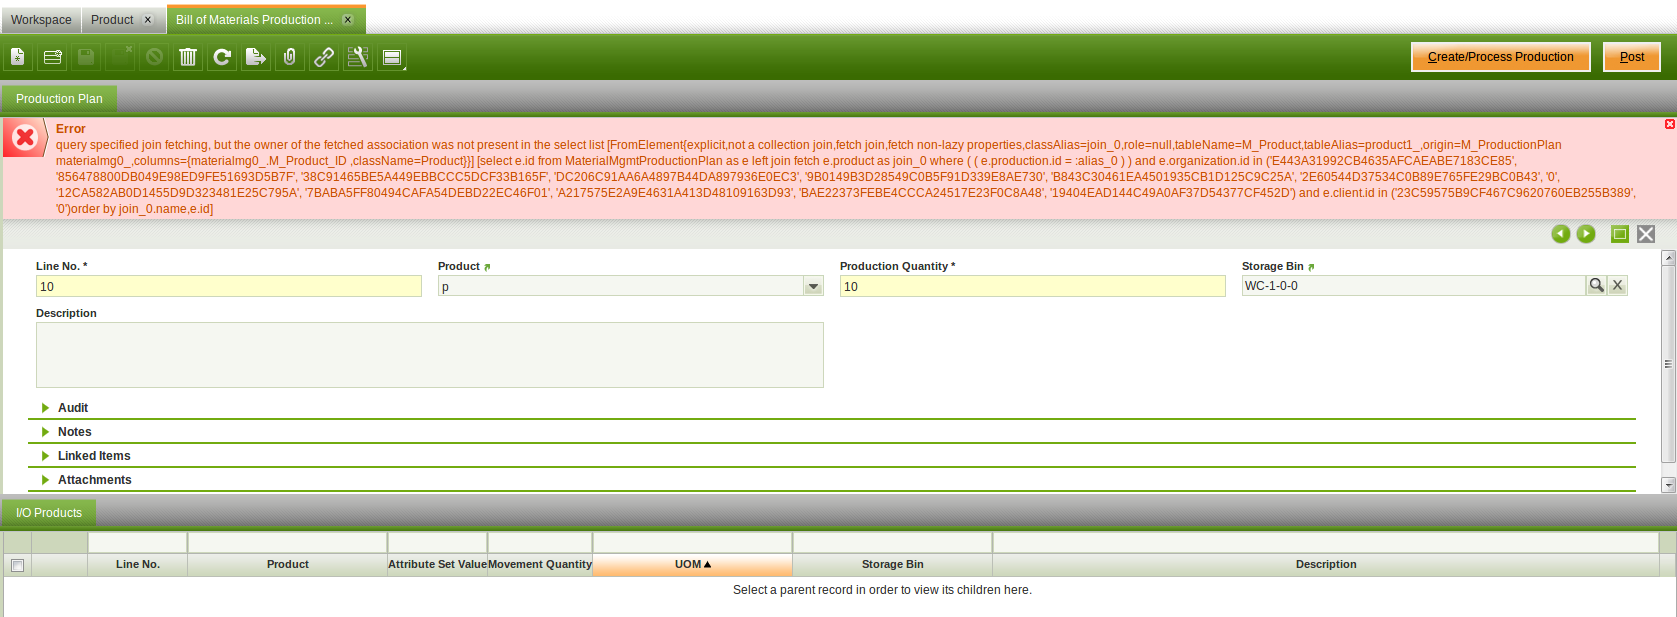Follow the Storage Bin link arrow
This screenshot has height=617, width=1677.
point(1311,267)
